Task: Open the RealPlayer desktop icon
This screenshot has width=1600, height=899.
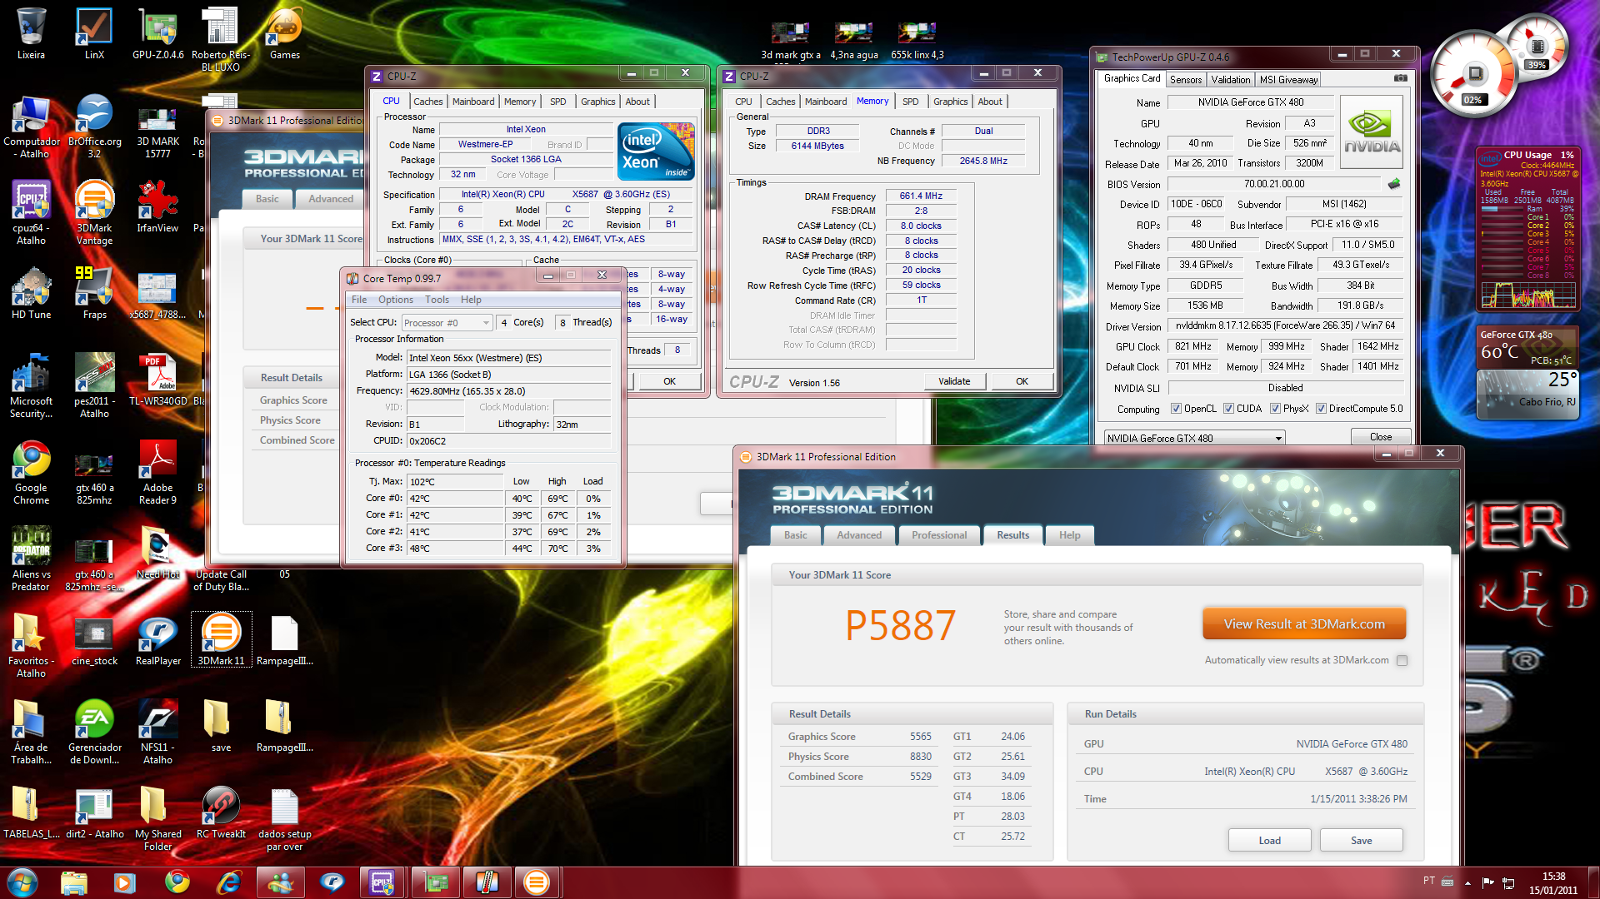Action: pyautogui.click(x=158, y=640)
